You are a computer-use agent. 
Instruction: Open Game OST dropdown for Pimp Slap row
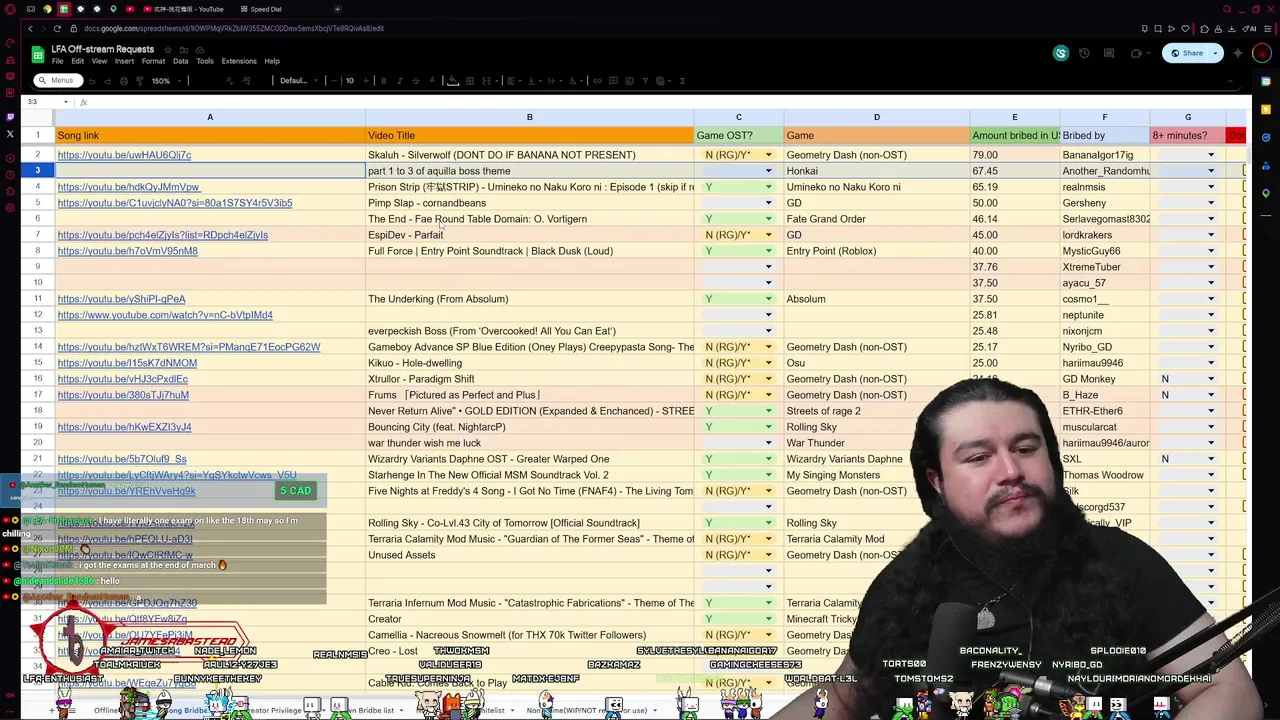coord(769,203)
